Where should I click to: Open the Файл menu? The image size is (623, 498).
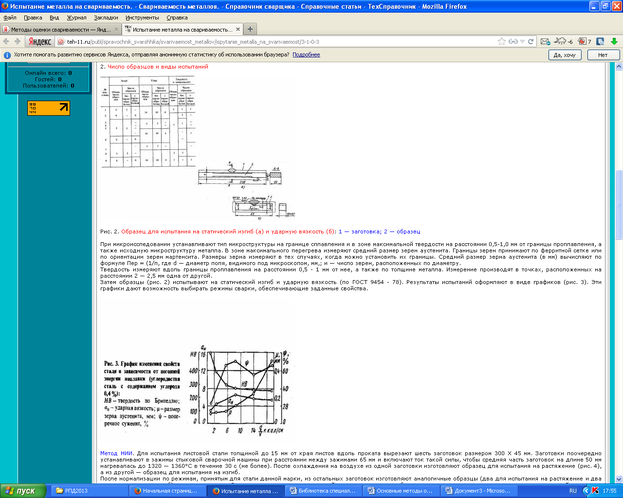(10, 17)
